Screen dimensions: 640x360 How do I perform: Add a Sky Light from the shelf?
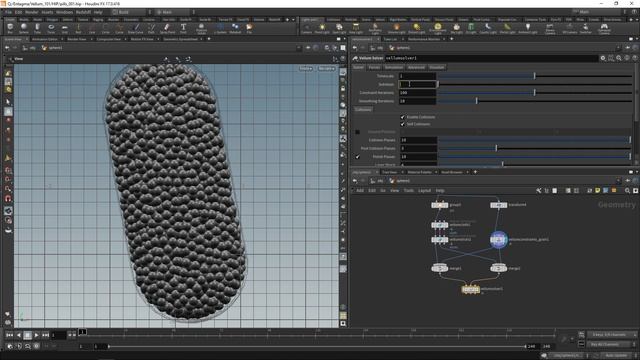pyautogui.click(x=456, y=28)
